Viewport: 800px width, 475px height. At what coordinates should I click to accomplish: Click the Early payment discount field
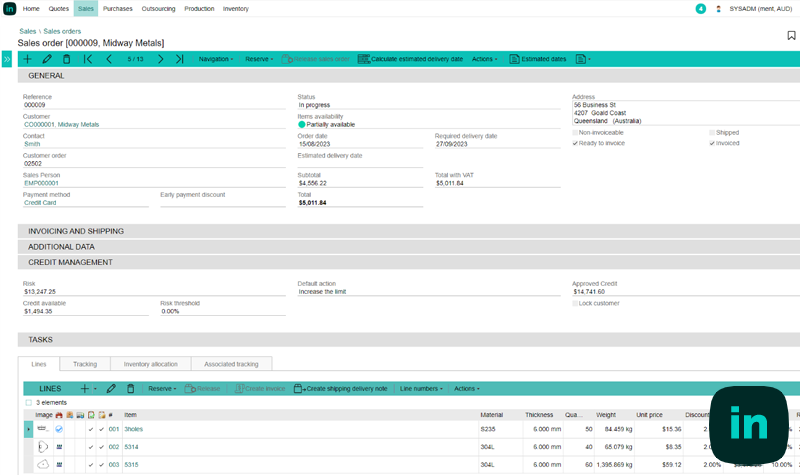tap(223, 203)
